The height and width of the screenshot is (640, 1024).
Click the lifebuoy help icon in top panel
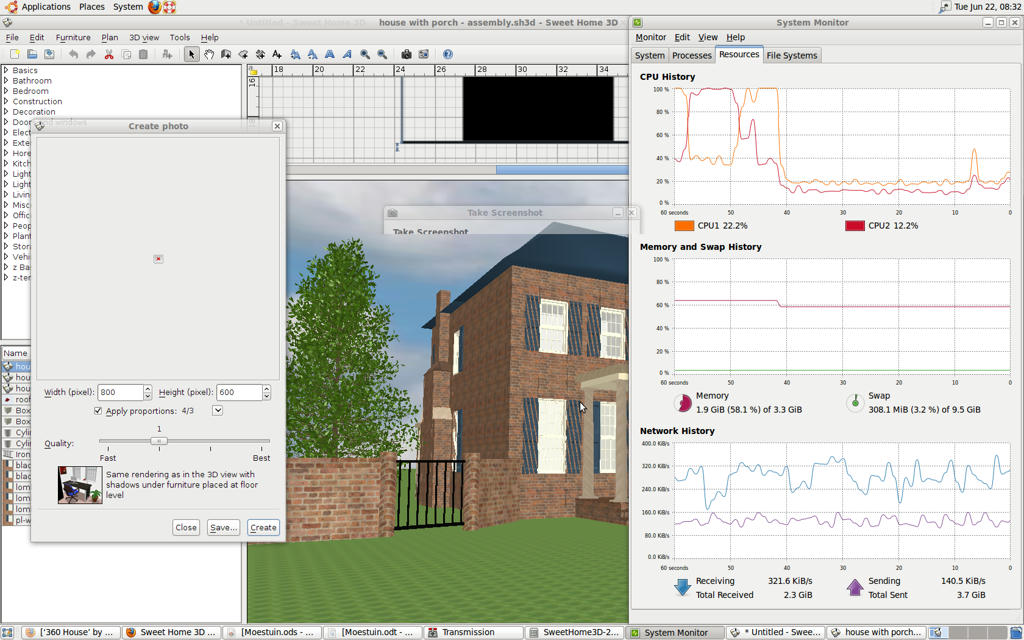click(170, 7)
